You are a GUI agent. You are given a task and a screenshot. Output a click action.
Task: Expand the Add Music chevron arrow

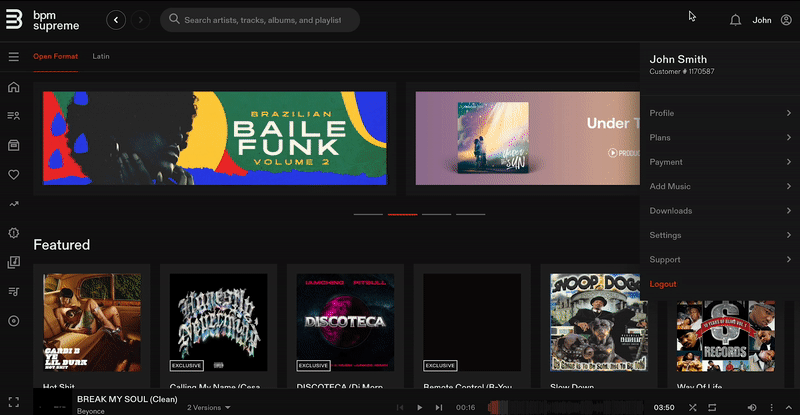pyautogui.click(x=789, y=186)
